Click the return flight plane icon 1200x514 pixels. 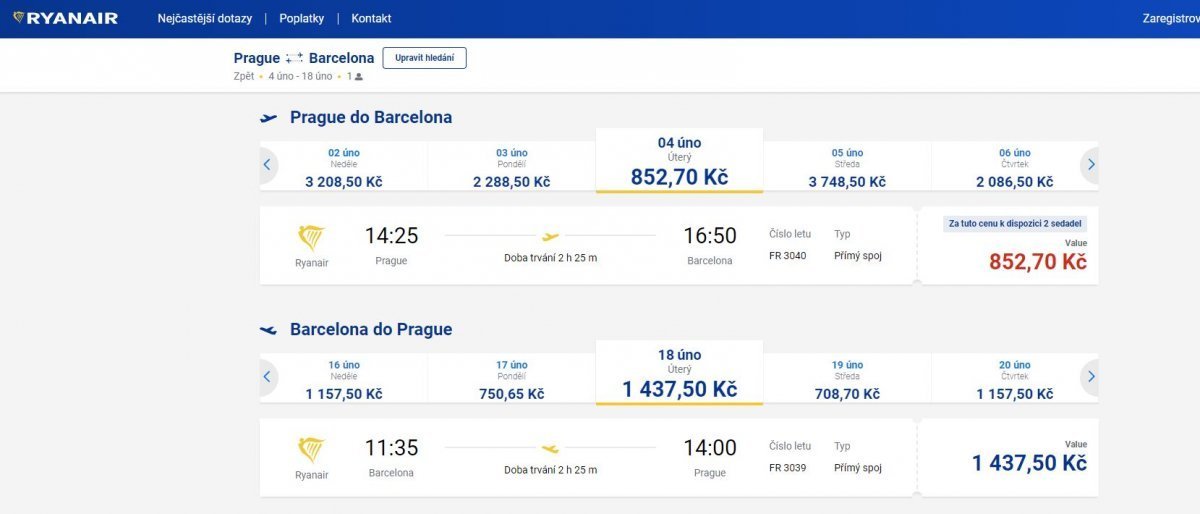[x=268, y=330]
